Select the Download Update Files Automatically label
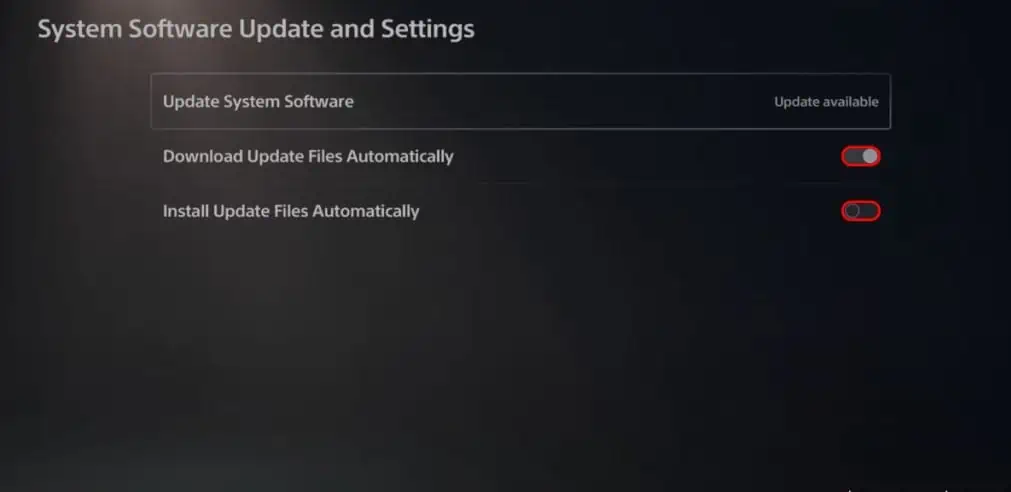The width and height of the screenshot is (1011, 492). (308, 157)
